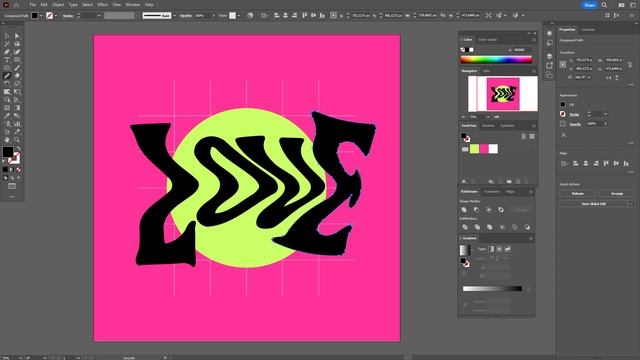Open the Window menu
640x360 pixels.
click(x=133, y=4)
